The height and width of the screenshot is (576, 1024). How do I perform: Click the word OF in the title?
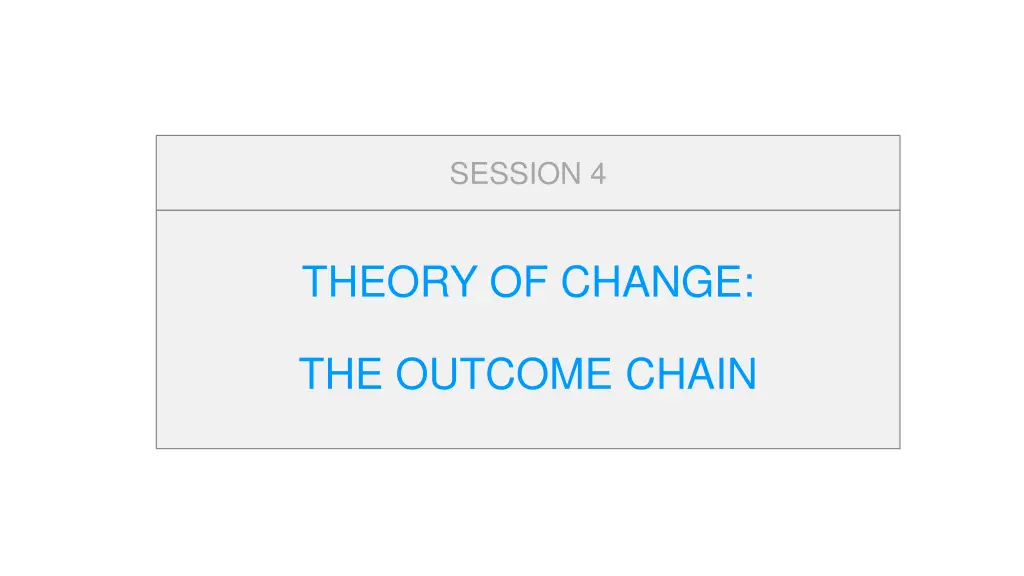click(x=519, y=281)
